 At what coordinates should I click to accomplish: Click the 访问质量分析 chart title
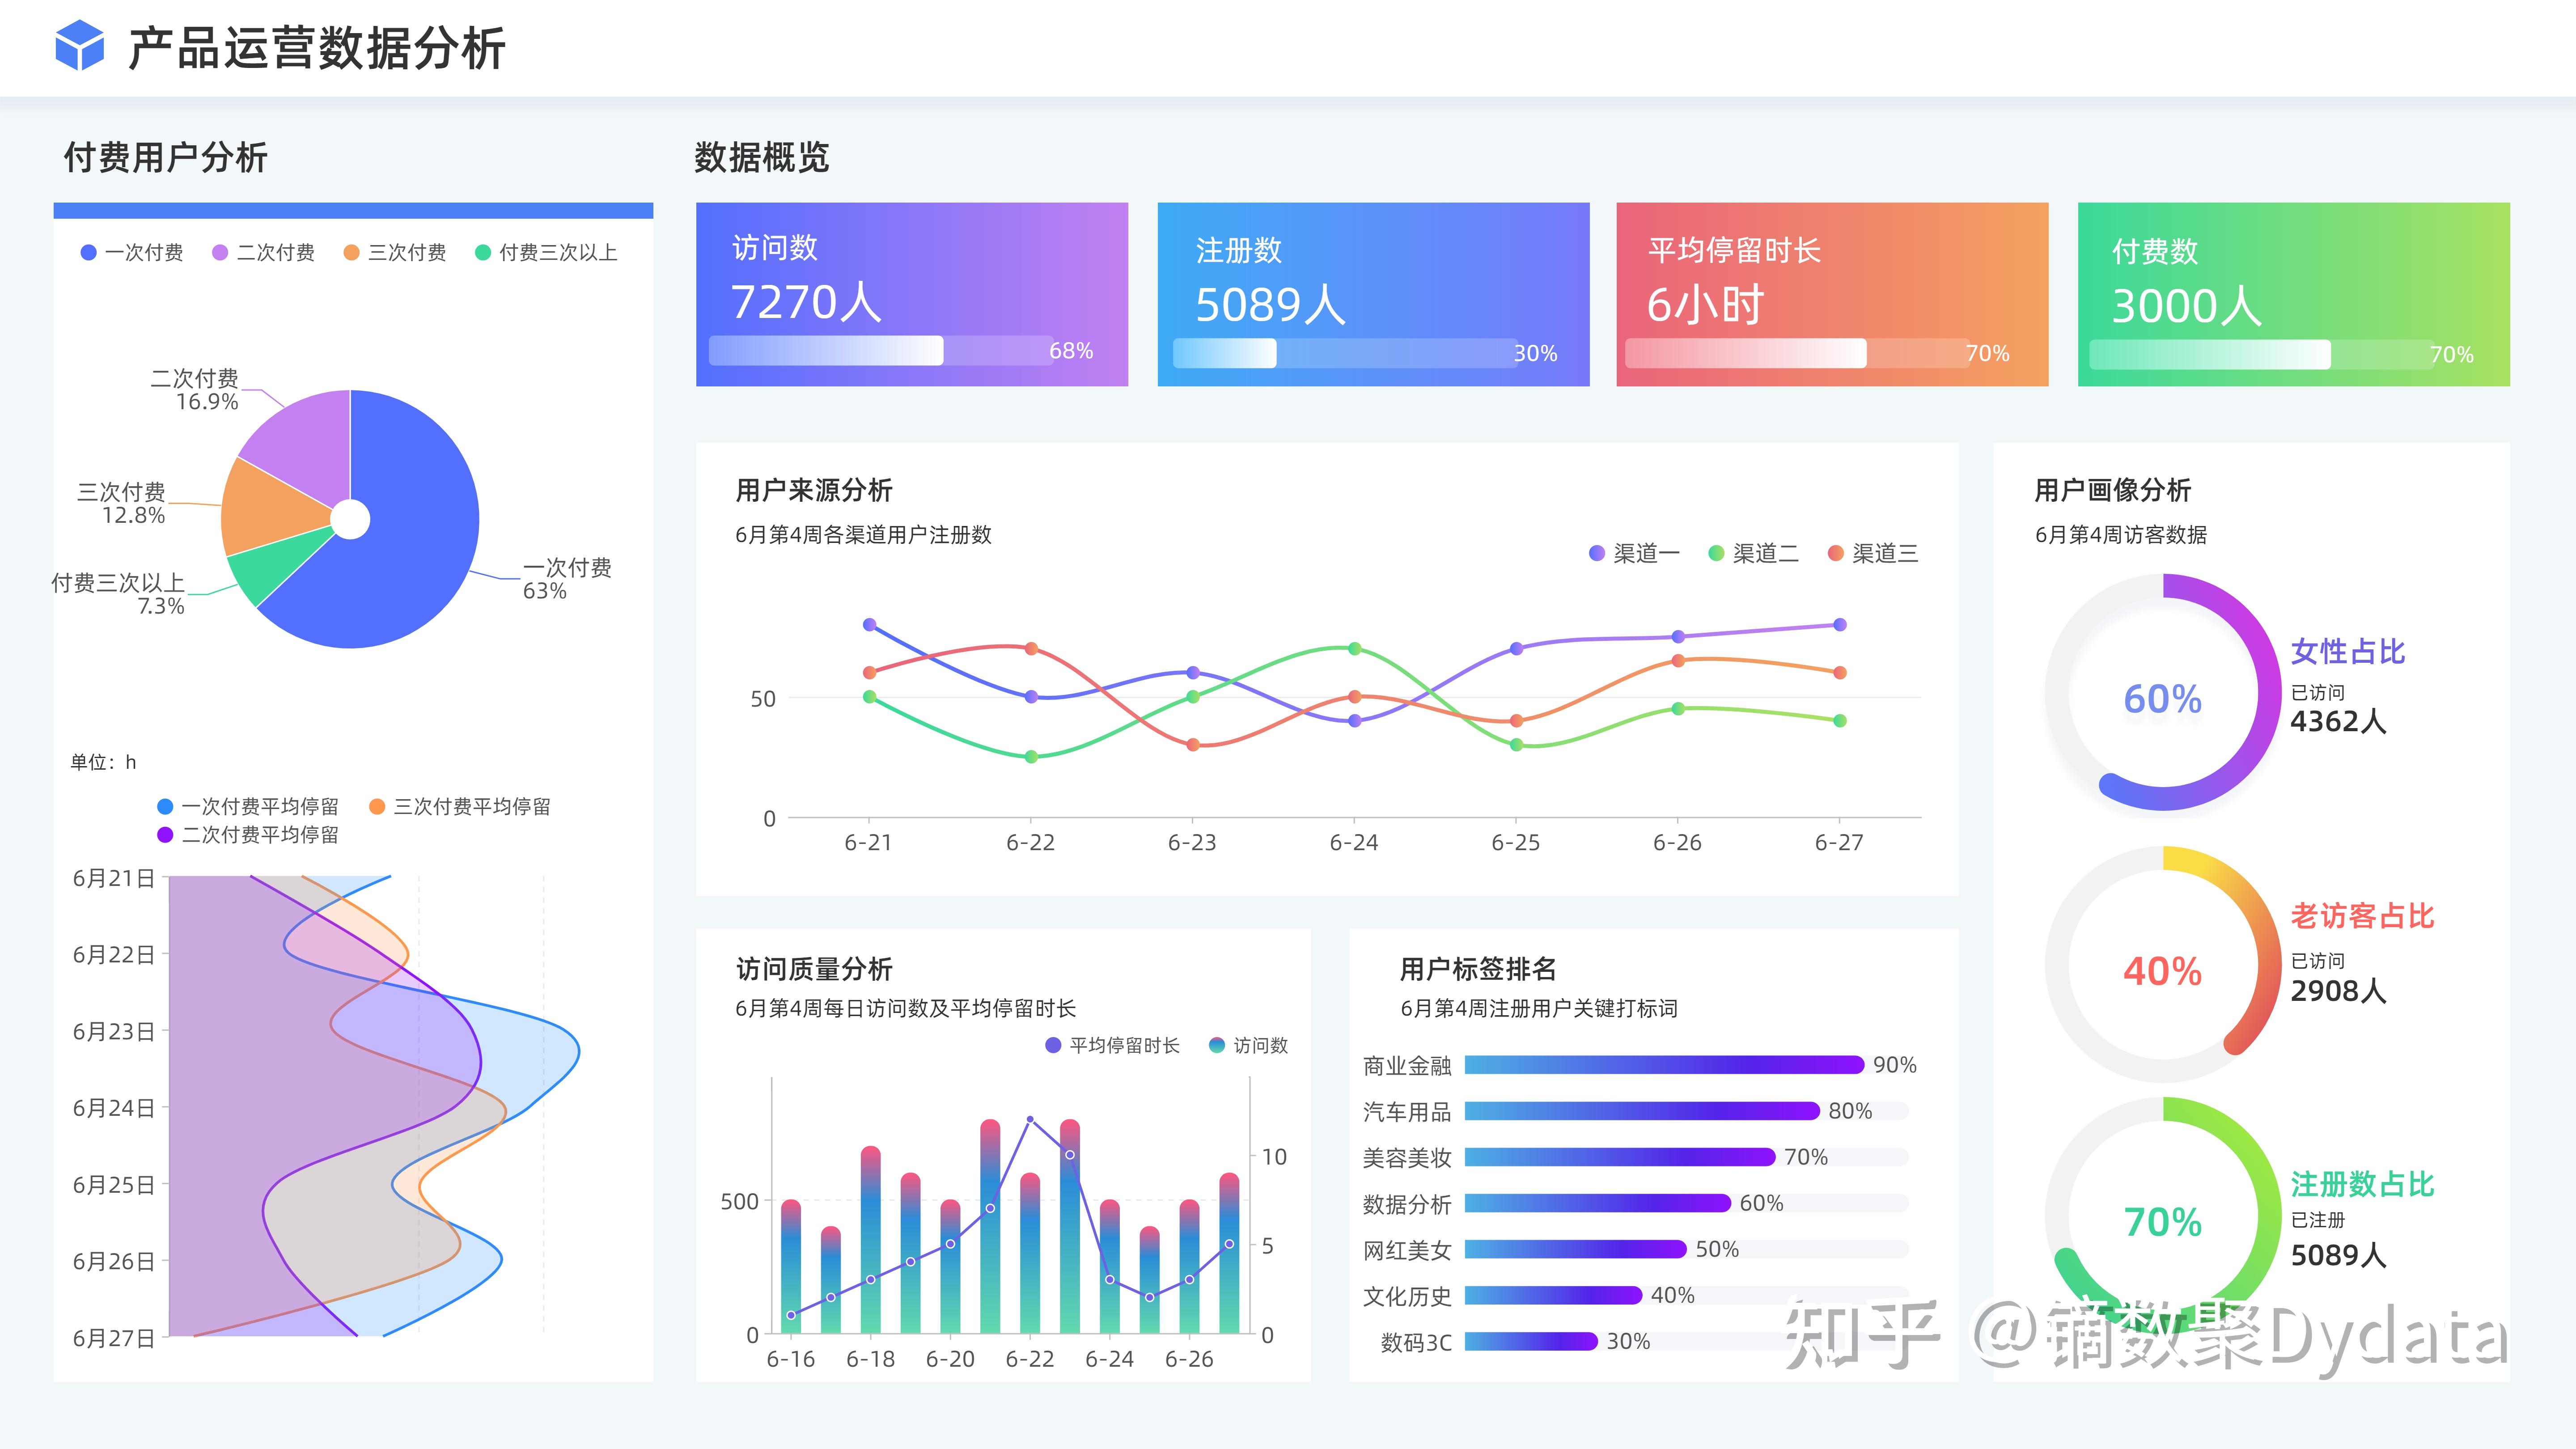814,969
